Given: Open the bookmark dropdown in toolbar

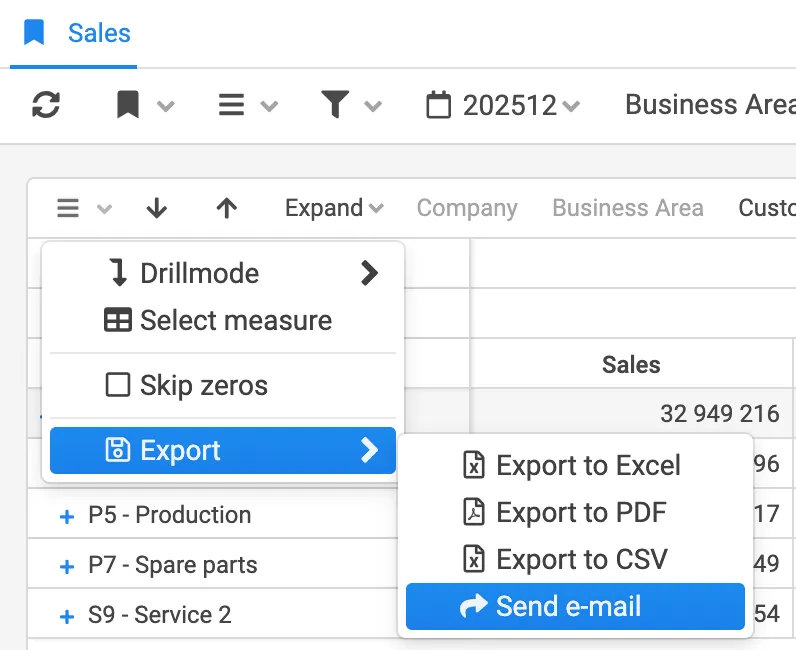Looking at the screenshot, I should click(143, 105).
